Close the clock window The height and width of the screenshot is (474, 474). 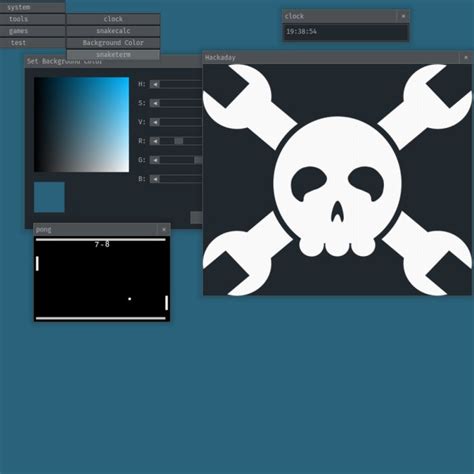click(403, 16)
